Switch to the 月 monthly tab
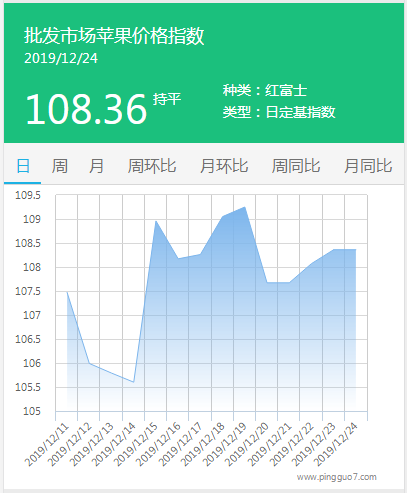This screenshot has height=493, width=407. click(x=96, y=166)
